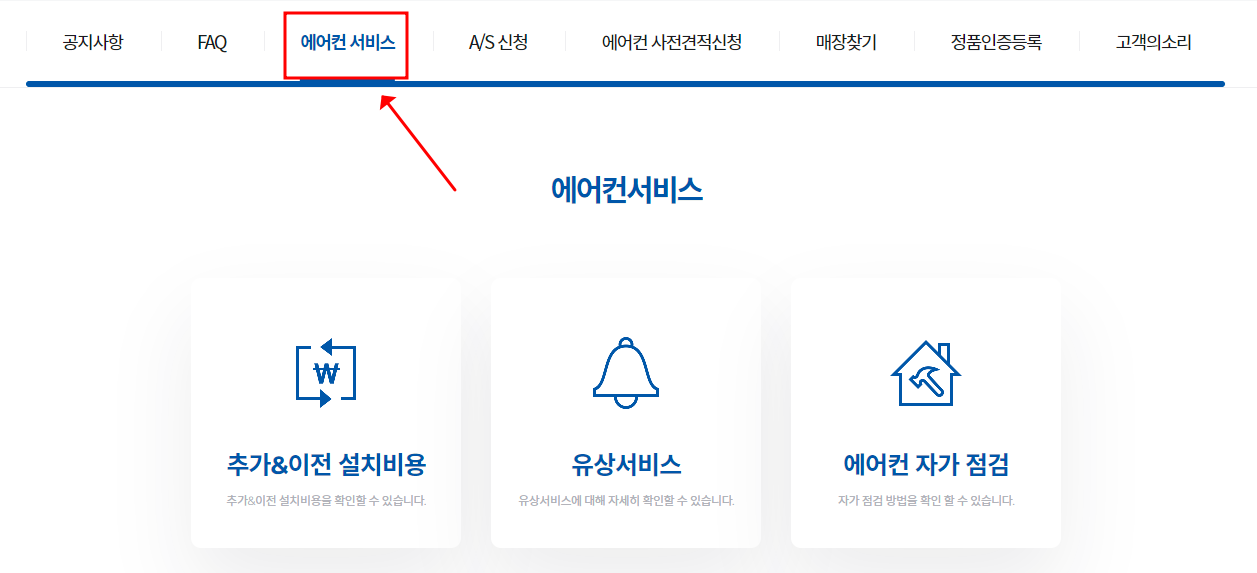Open the 공지사항 menu tab
The height and width of the screenshot is (573, 1257).
(x=92, y=43)
